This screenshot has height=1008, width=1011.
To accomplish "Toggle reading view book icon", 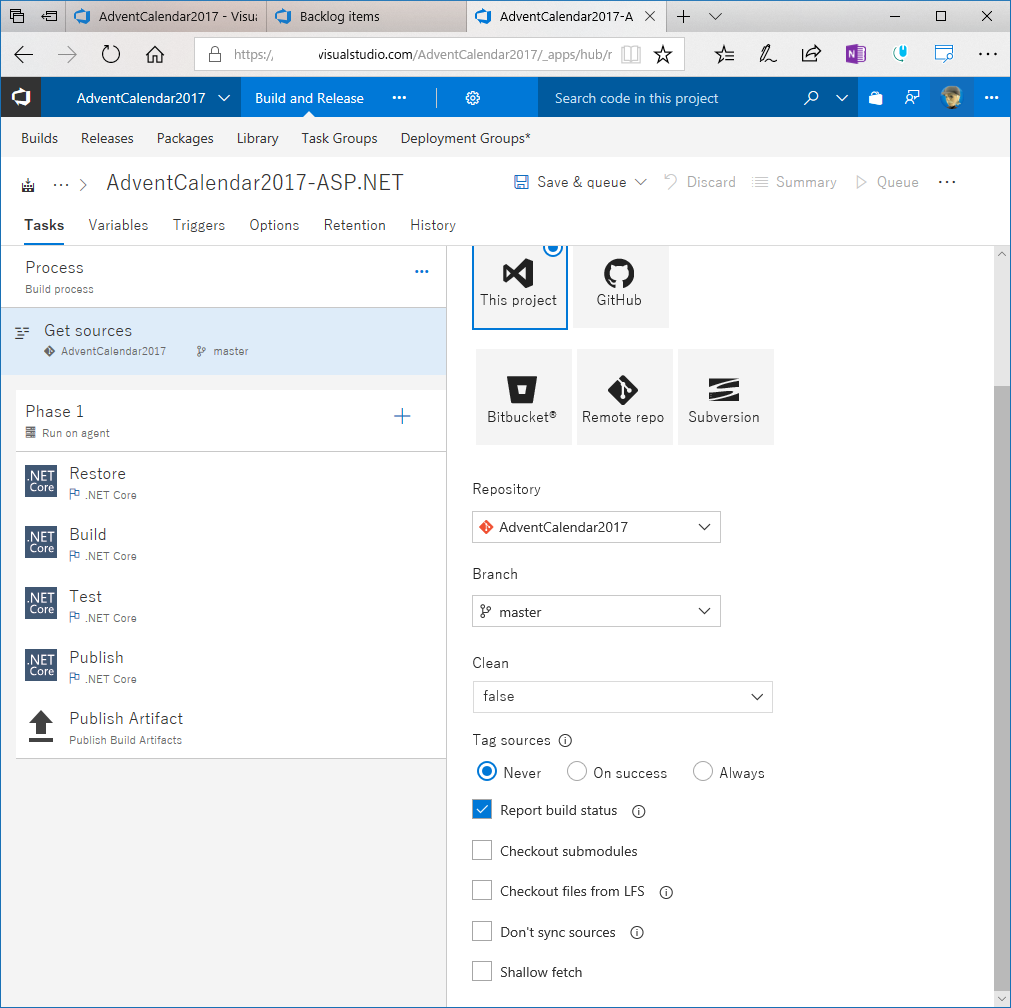I will coord(631,54).
